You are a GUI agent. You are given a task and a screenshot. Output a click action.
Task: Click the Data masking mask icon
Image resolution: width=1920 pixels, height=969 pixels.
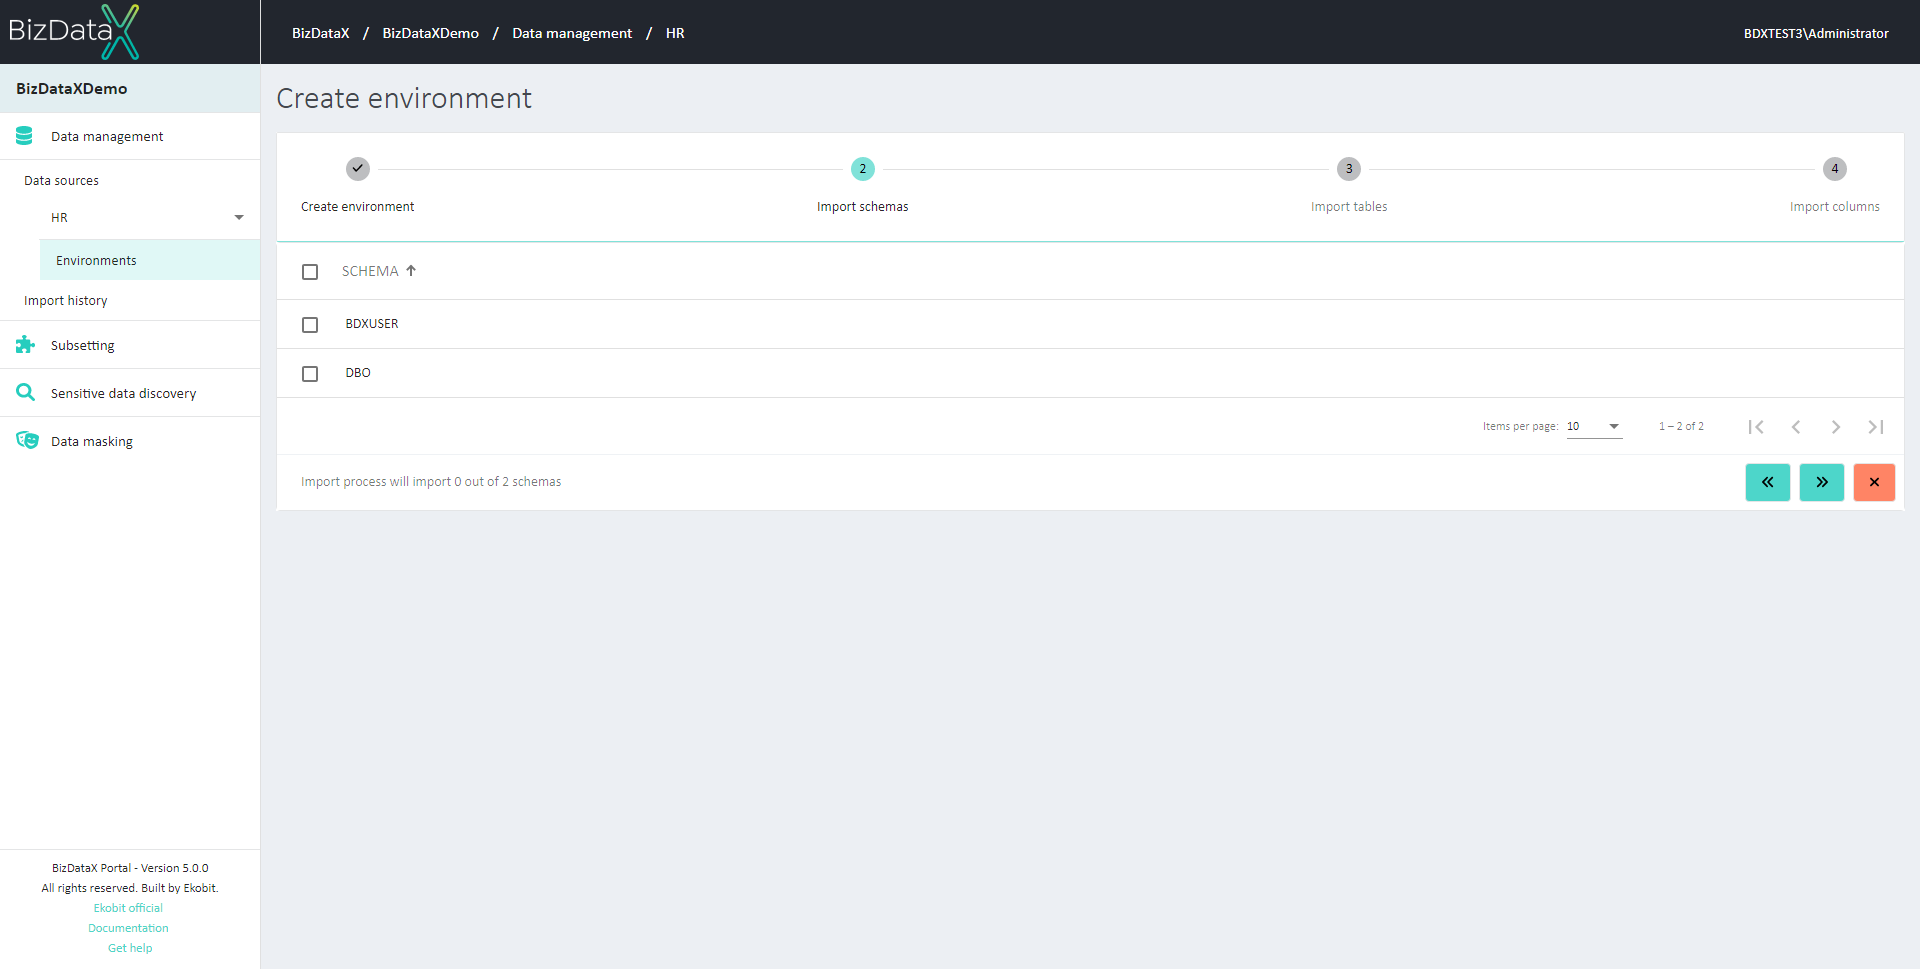[27, 441]
